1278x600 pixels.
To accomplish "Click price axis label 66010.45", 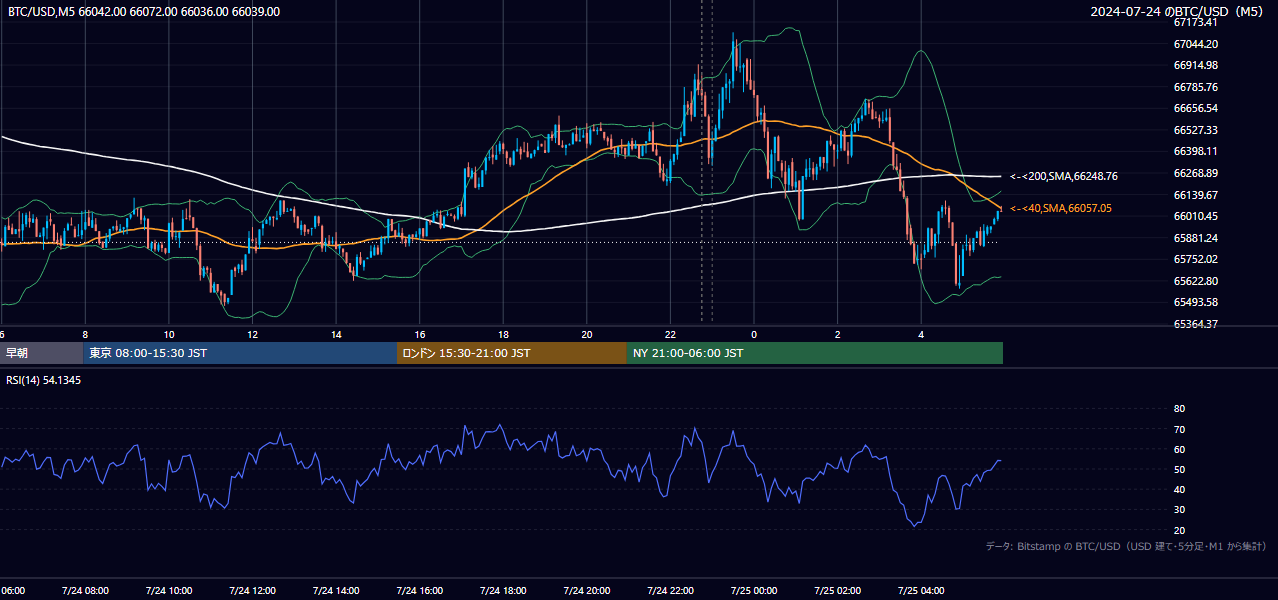I will tap(1195, 216).
